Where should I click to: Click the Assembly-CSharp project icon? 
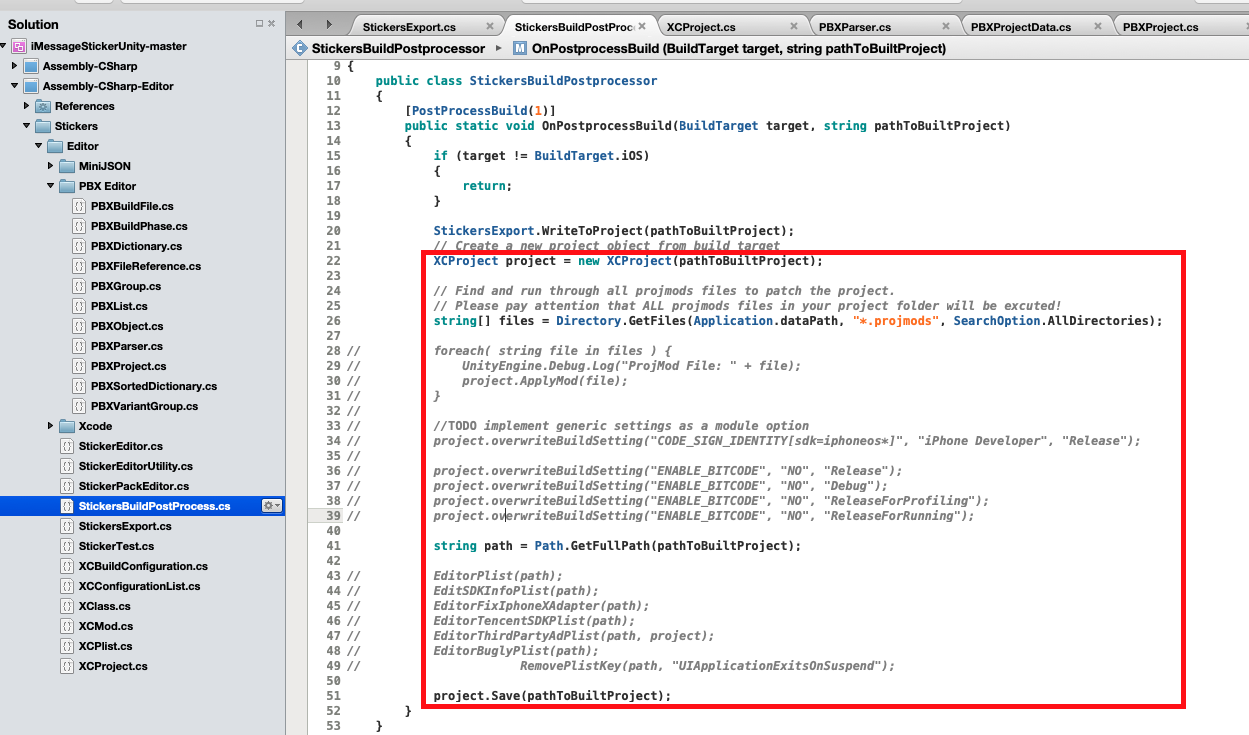31,66
